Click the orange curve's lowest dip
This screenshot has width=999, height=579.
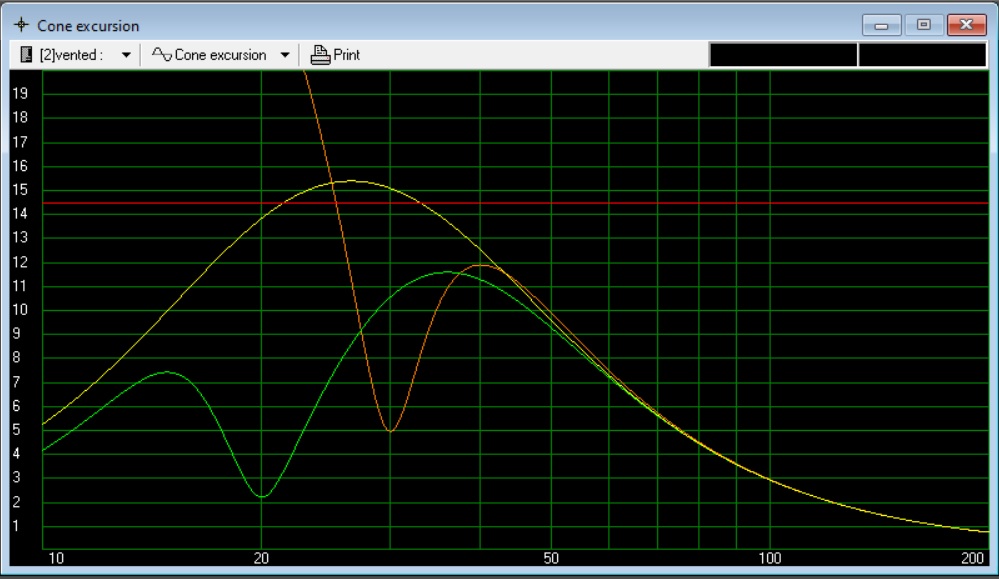[390, 431]
